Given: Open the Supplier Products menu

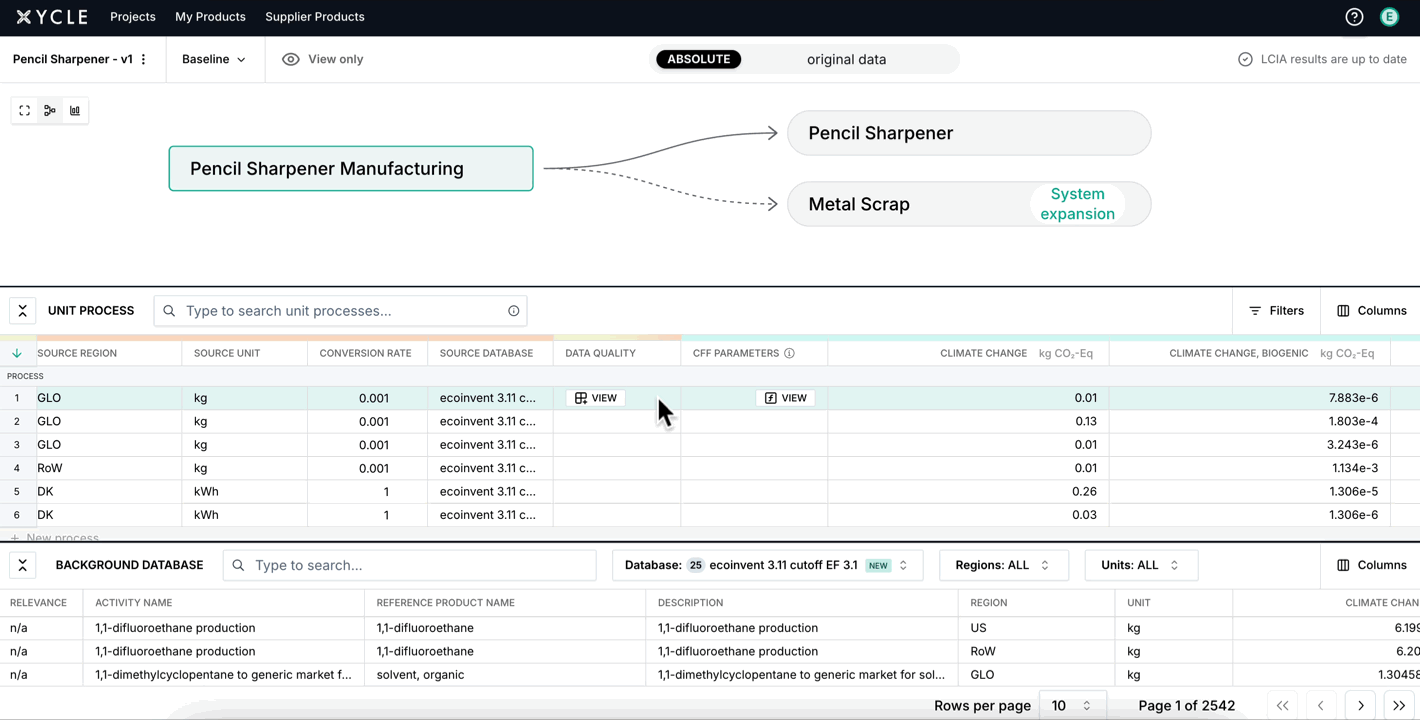Looking at the screenshot, I should pyautogui.click(x=314, y=17).
